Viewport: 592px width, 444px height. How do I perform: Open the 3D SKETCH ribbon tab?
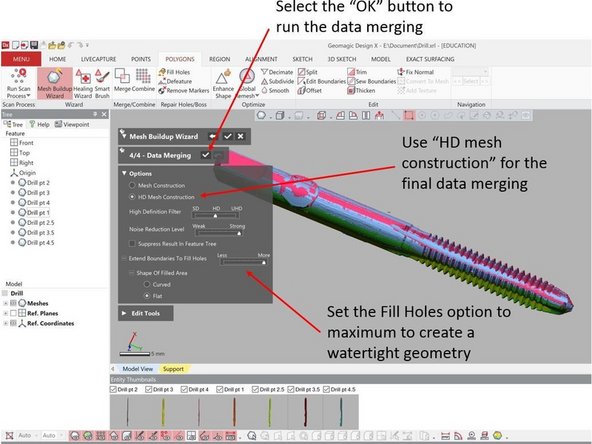[342, 59]
